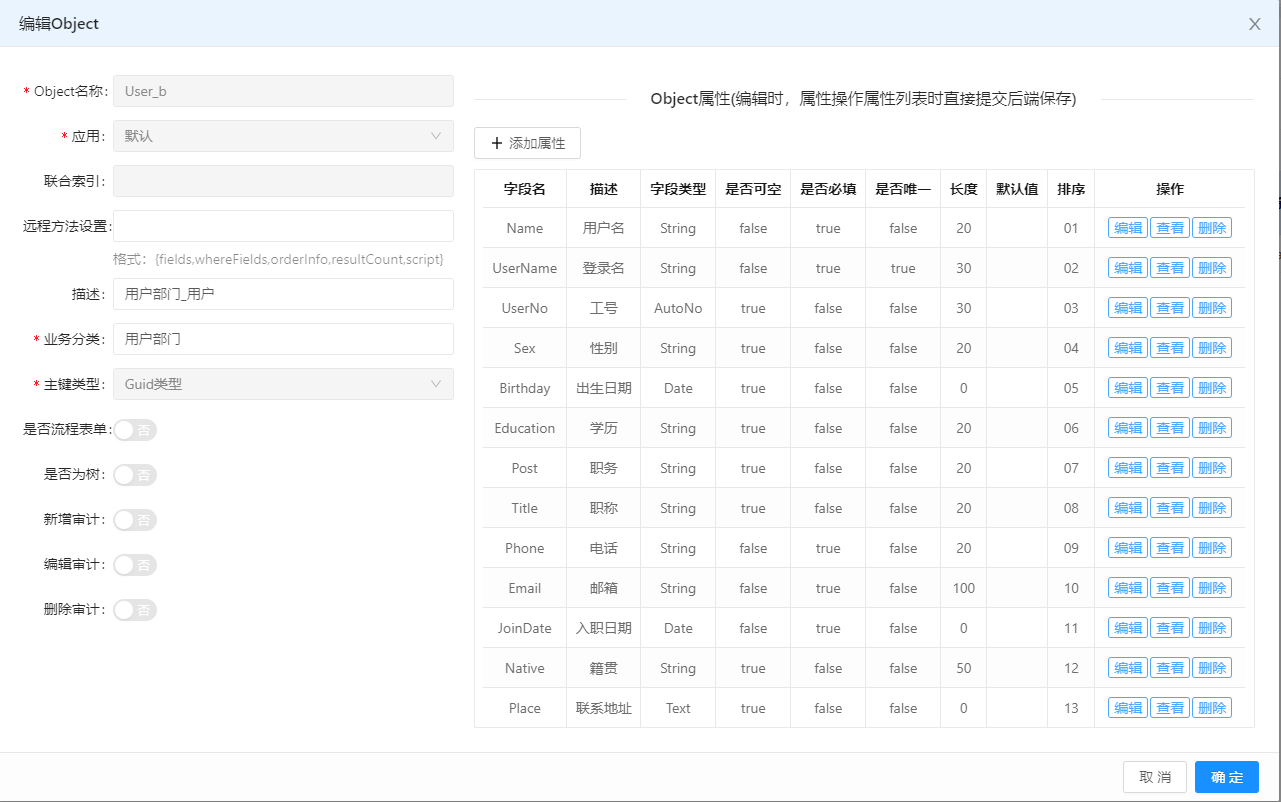Click the length value 100
Image resolution: width=1281 pixels, height=802 pixels.
tap(964, 588)
